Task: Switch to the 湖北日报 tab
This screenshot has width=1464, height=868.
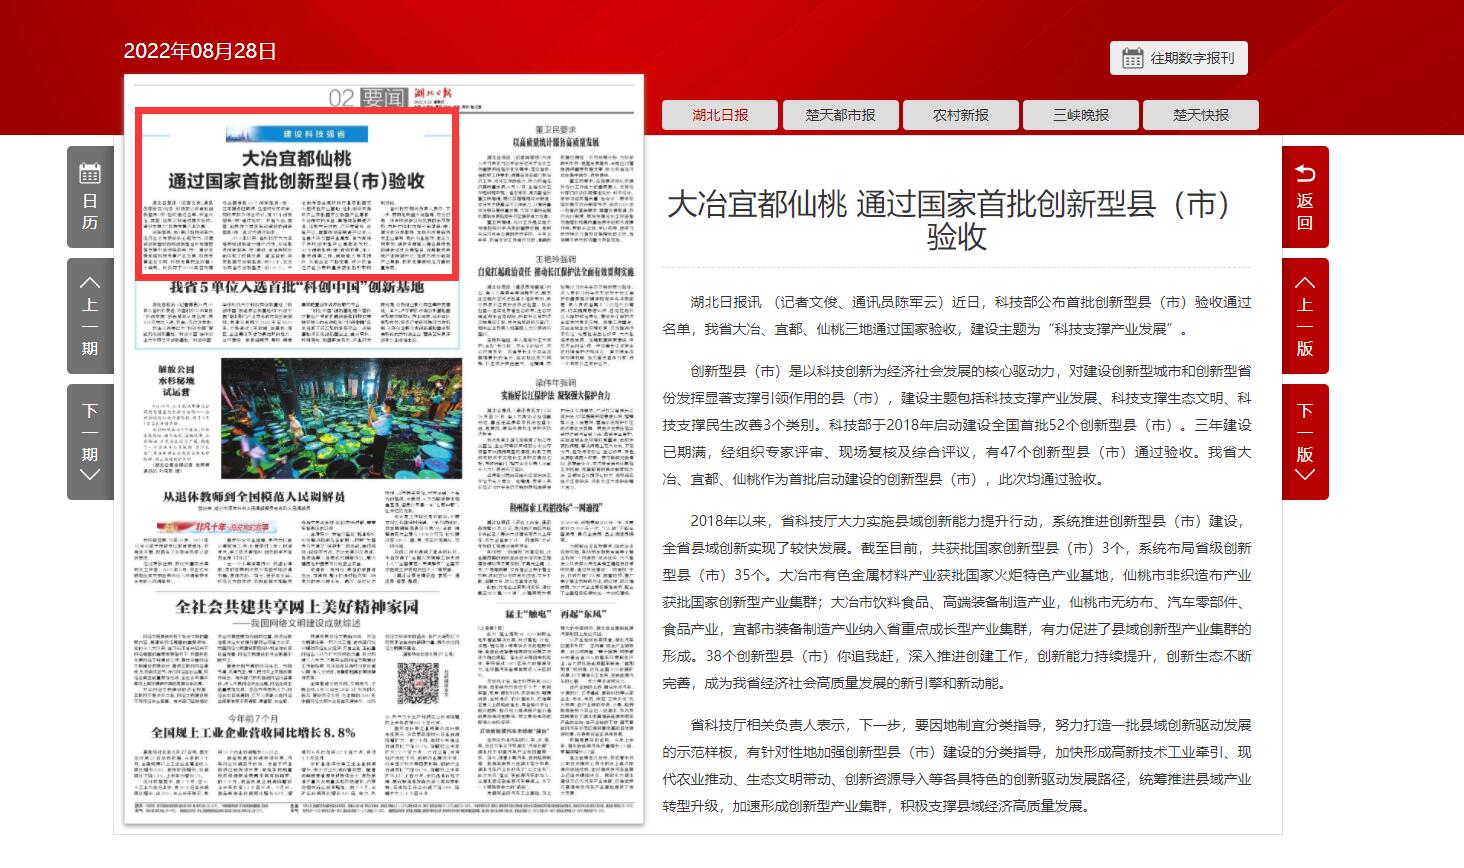Action: point(720,115)
